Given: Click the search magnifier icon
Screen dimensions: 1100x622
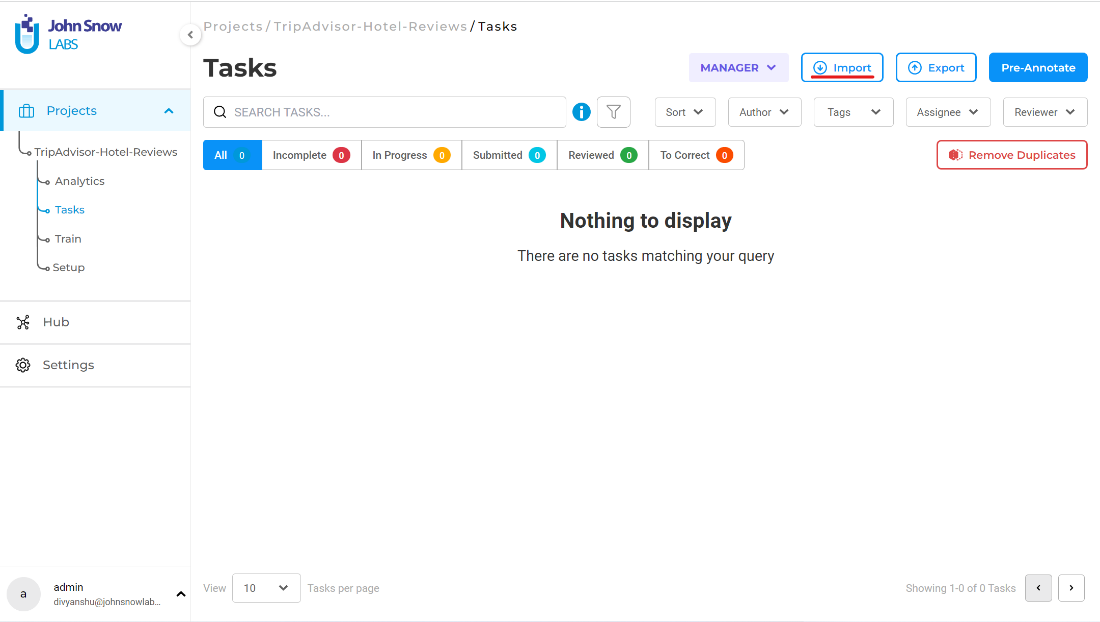Looking at the screenshot, I should 220,112.
